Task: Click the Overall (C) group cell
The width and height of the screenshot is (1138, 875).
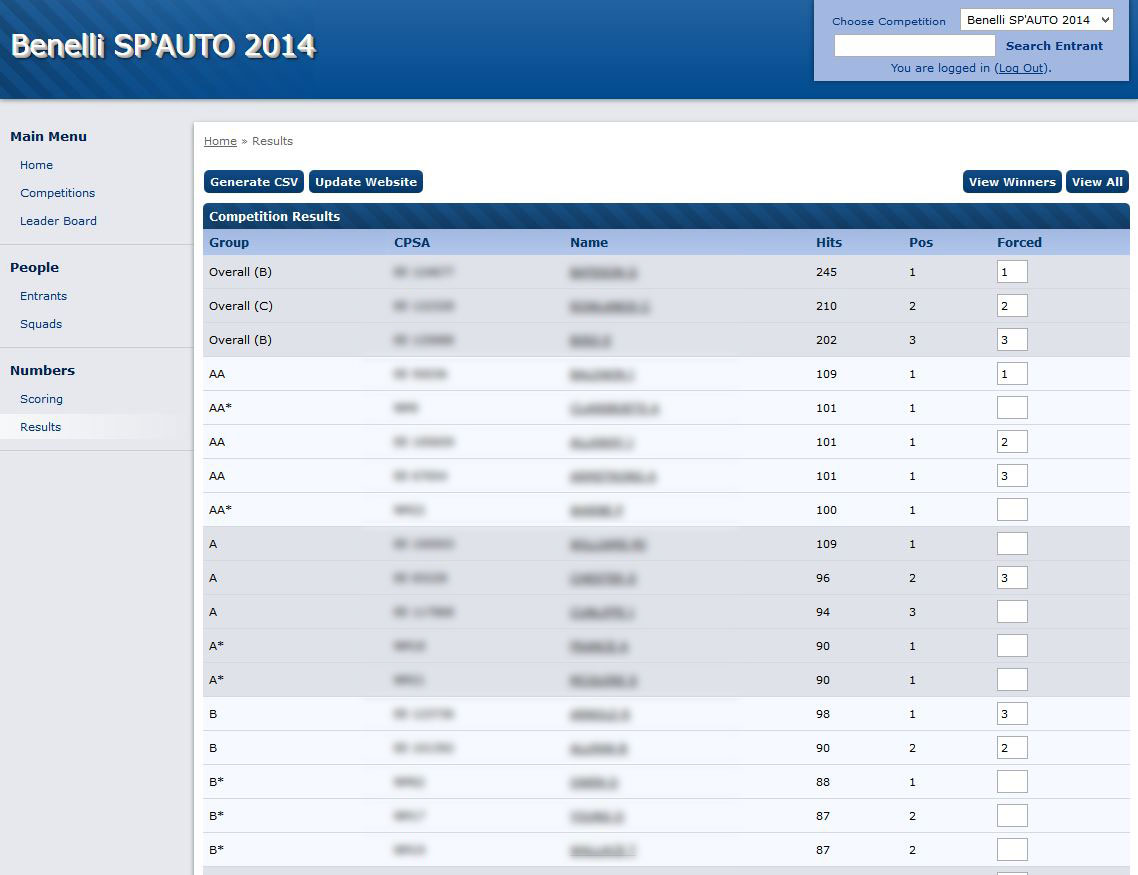Action: pos(241,306)
